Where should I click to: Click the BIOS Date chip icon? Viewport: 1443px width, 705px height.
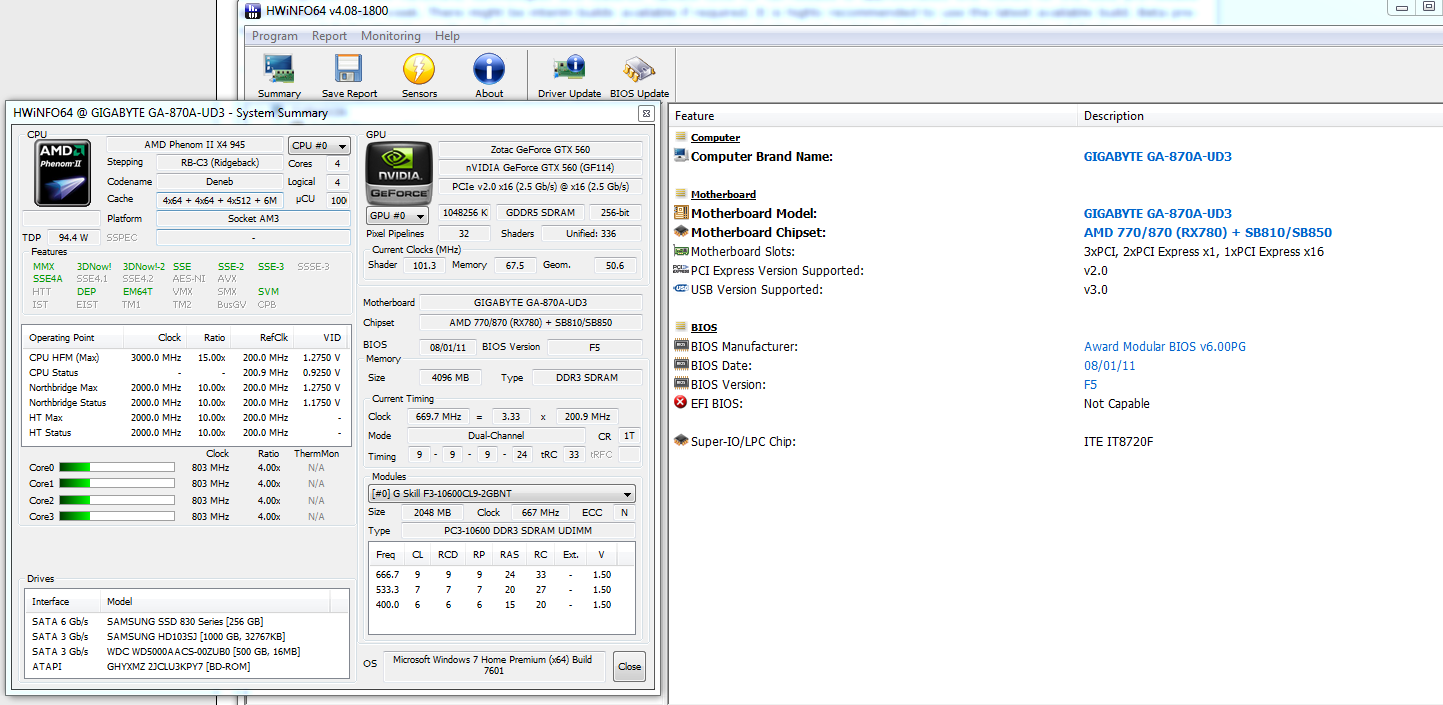click(x=681, y=365)
